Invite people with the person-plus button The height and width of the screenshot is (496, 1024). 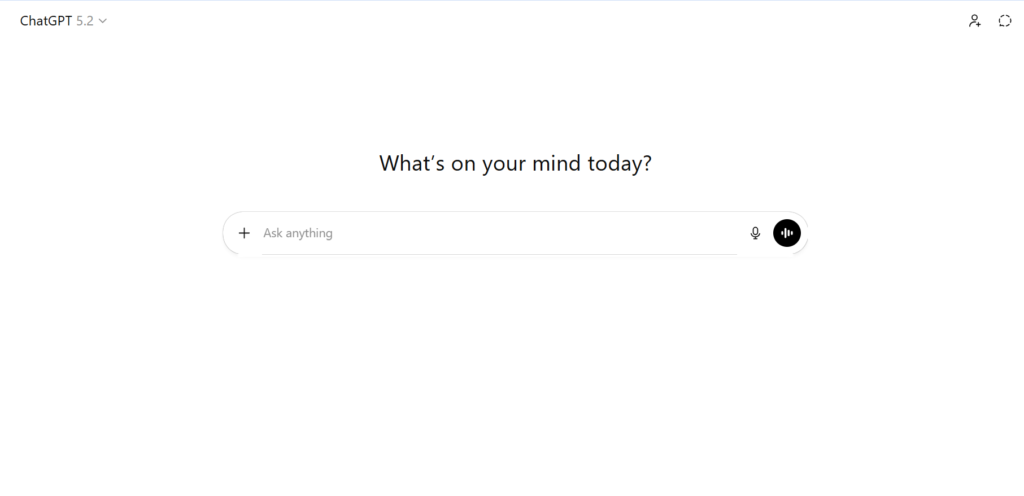tap(975, 21)
